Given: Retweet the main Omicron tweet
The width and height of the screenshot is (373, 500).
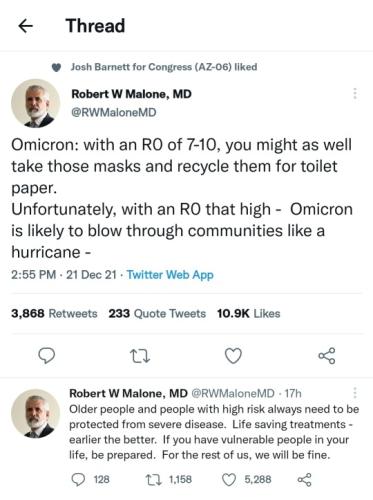Looking at the screenshot, I should coord(140,356).
